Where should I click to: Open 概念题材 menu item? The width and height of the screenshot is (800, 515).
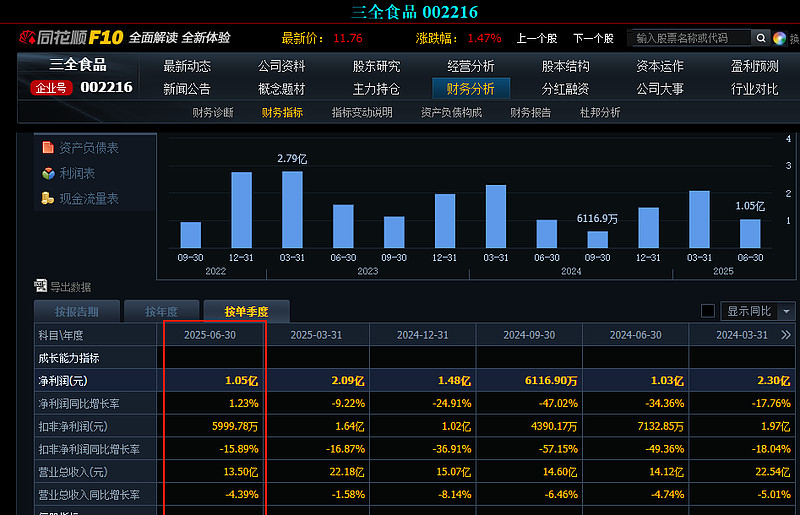(281, 89)
